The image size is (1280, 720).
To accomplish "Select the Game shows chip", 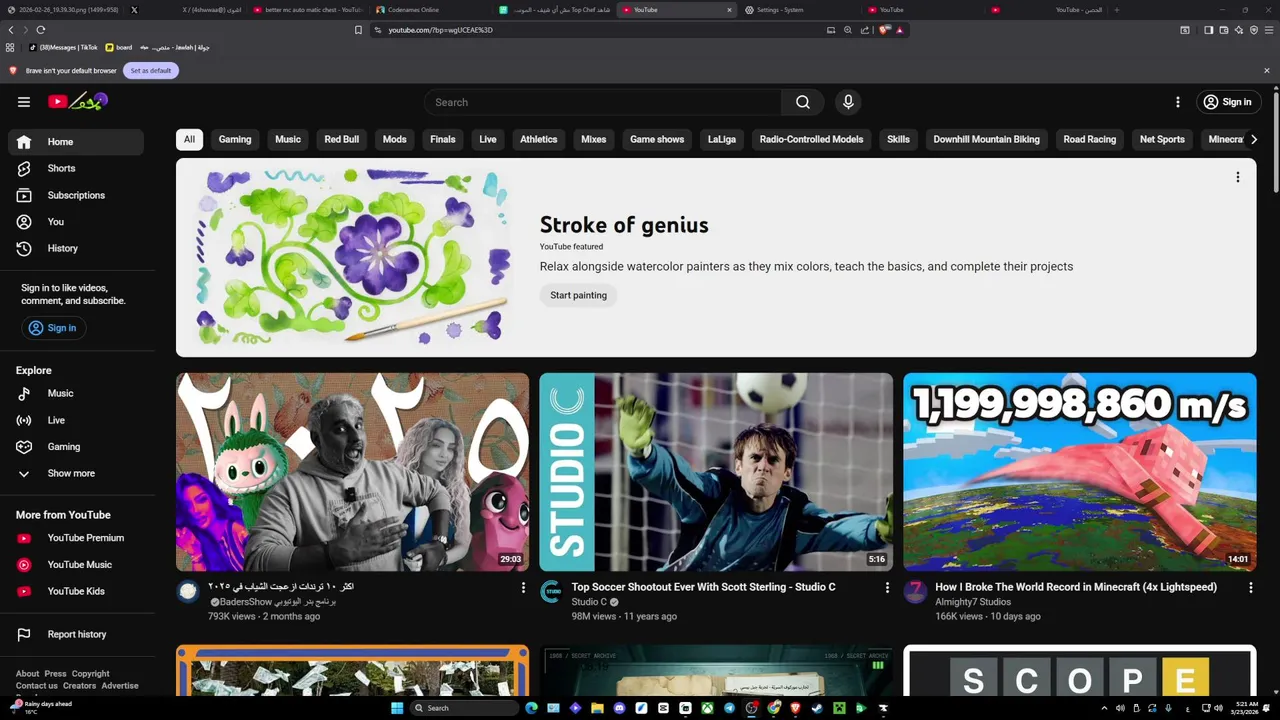I will pyautogui.click(x=657, y=140).
